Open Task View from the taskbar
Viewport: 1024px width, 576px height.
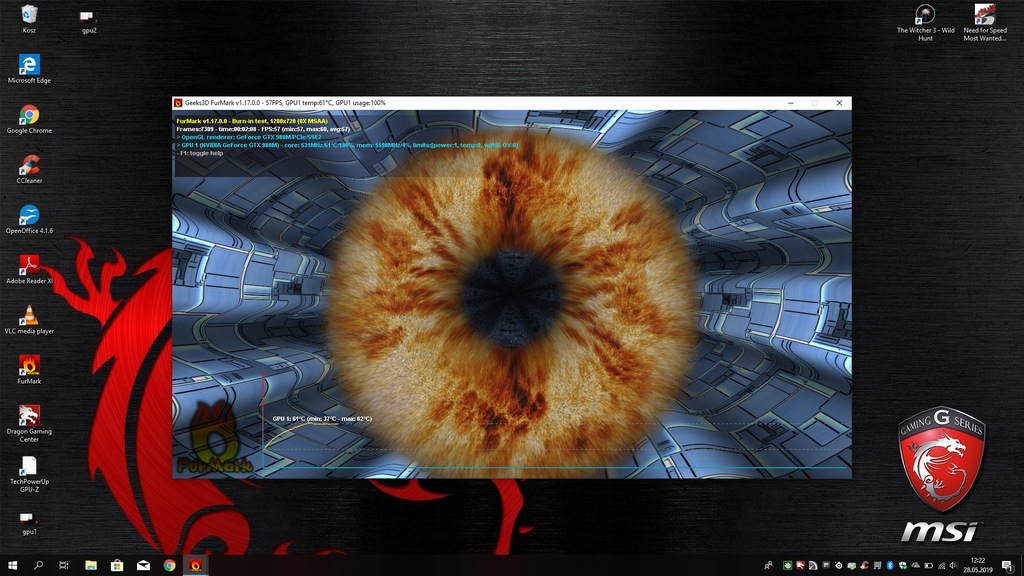click(x=63, y=566)
